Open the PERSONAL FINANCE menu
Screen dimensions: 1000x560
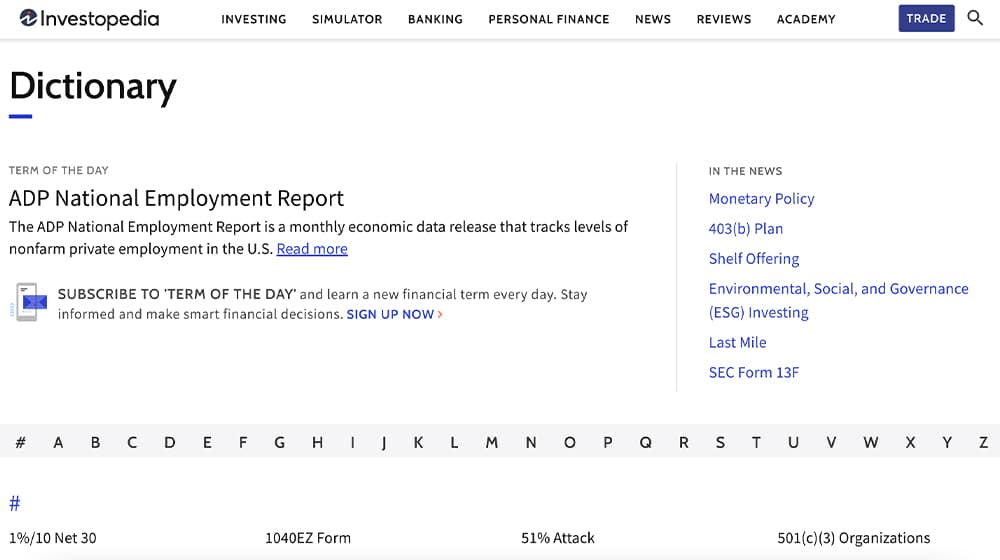[548, 19]
